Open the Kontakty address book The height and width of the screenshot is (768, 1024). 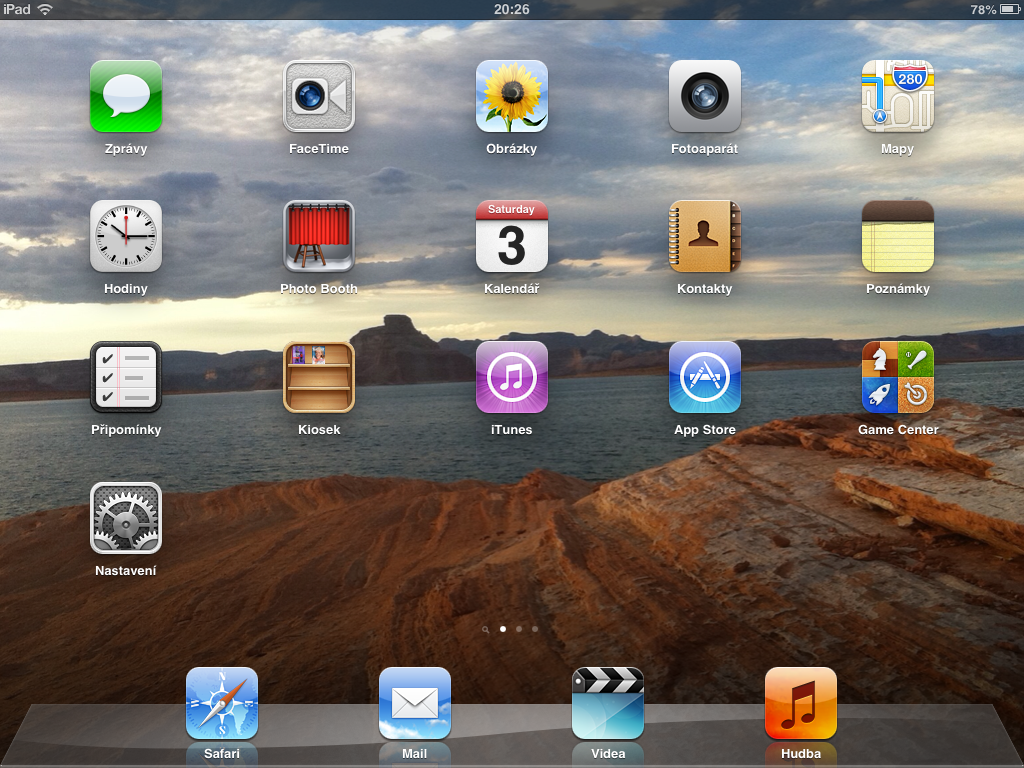point(704,238)
